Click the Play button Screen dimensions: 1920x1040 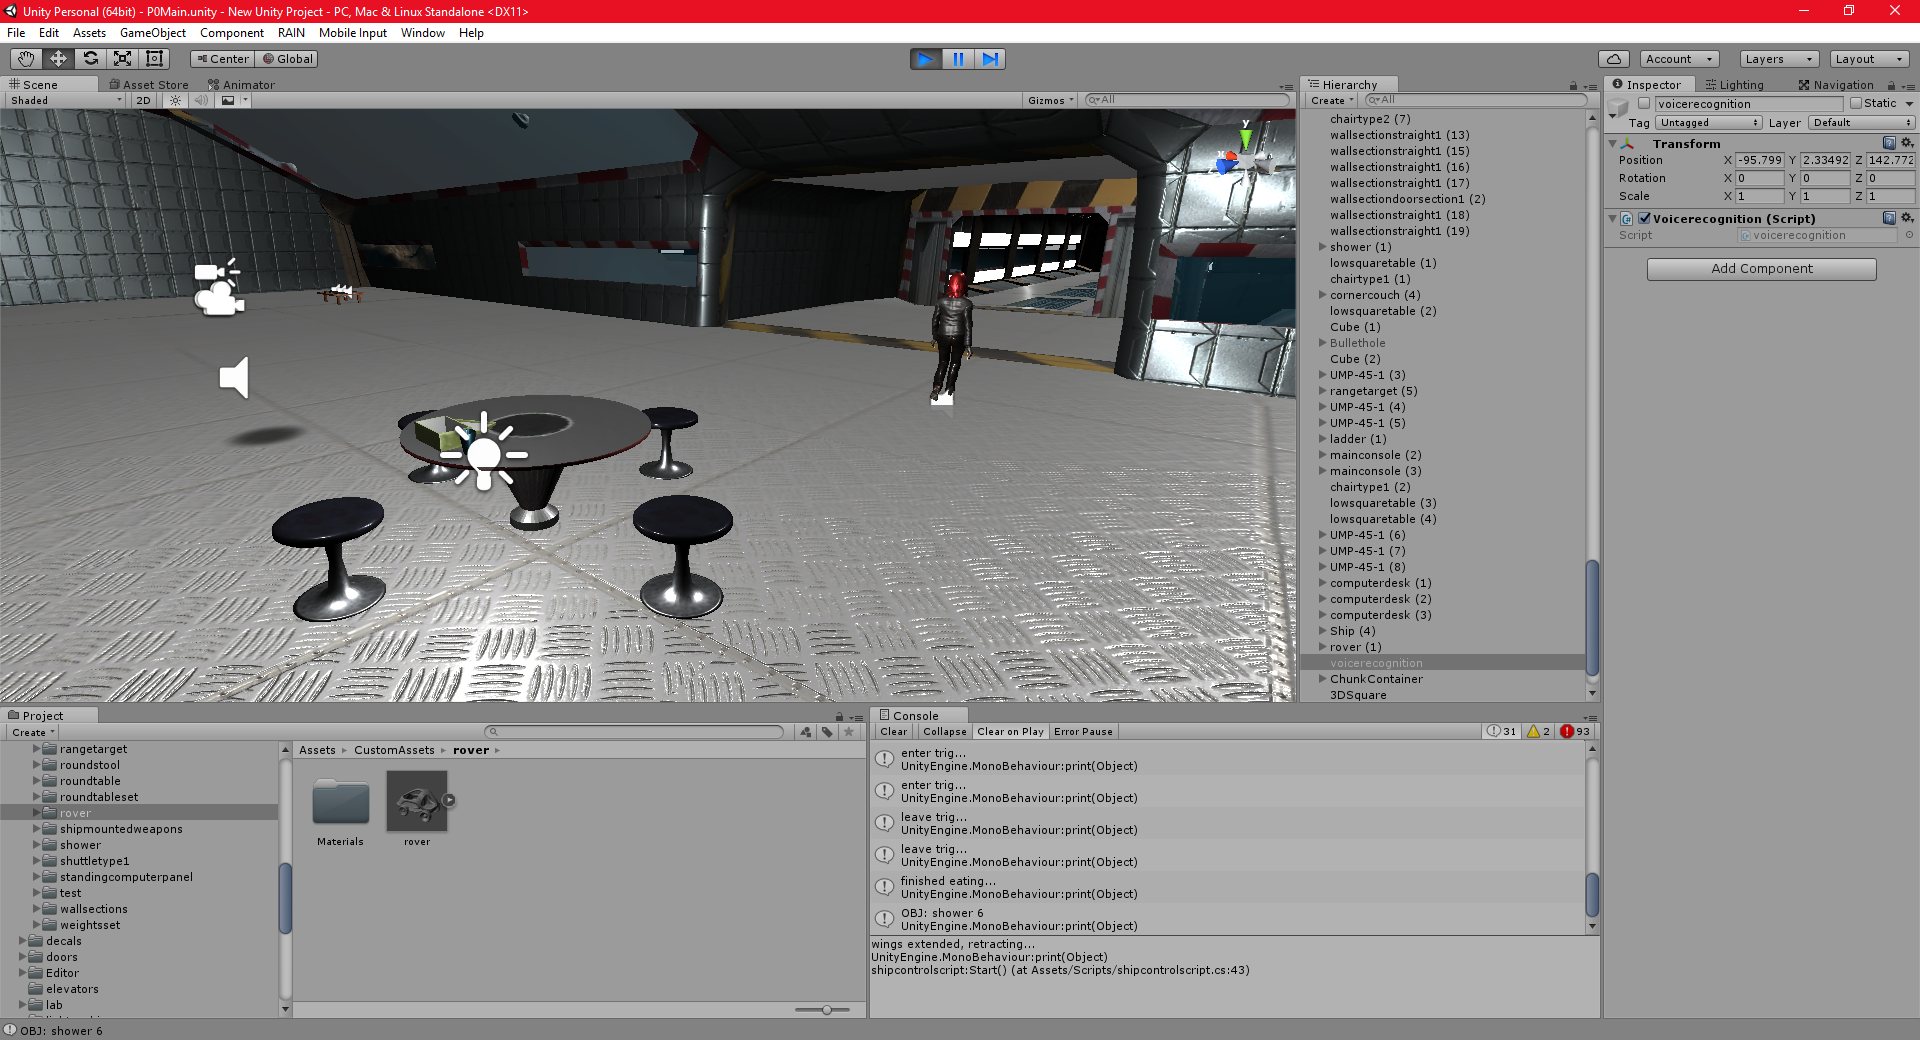(926, 59)
